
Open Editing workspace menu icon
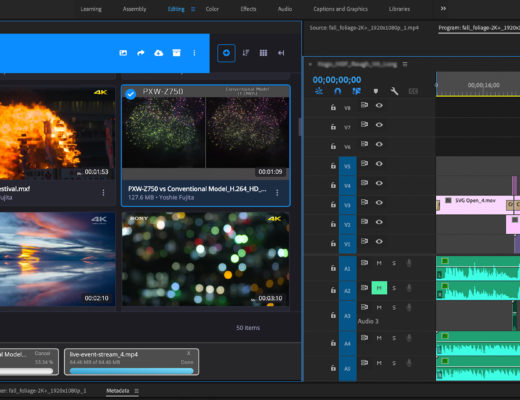193,9
